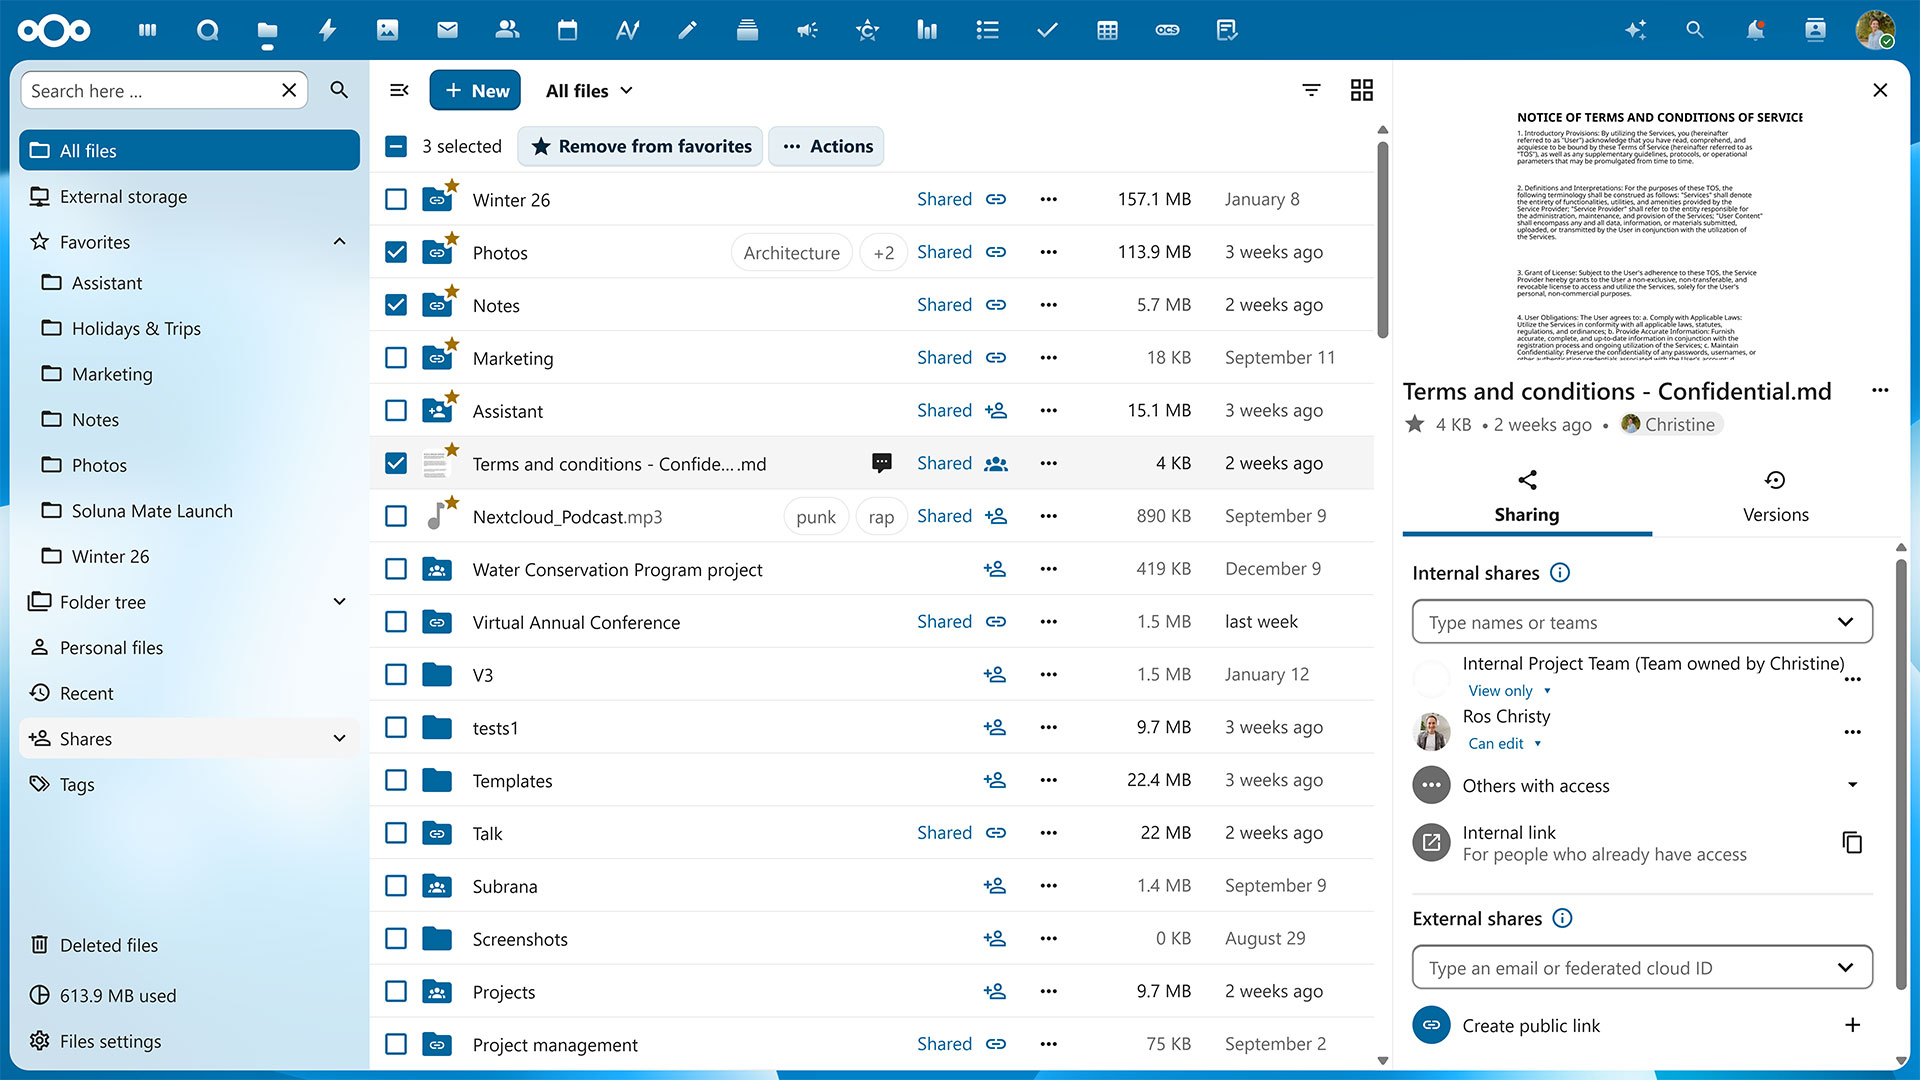Open the Contacts app icon
This screenshot has width=1920, height=1080.
(507, 30)
